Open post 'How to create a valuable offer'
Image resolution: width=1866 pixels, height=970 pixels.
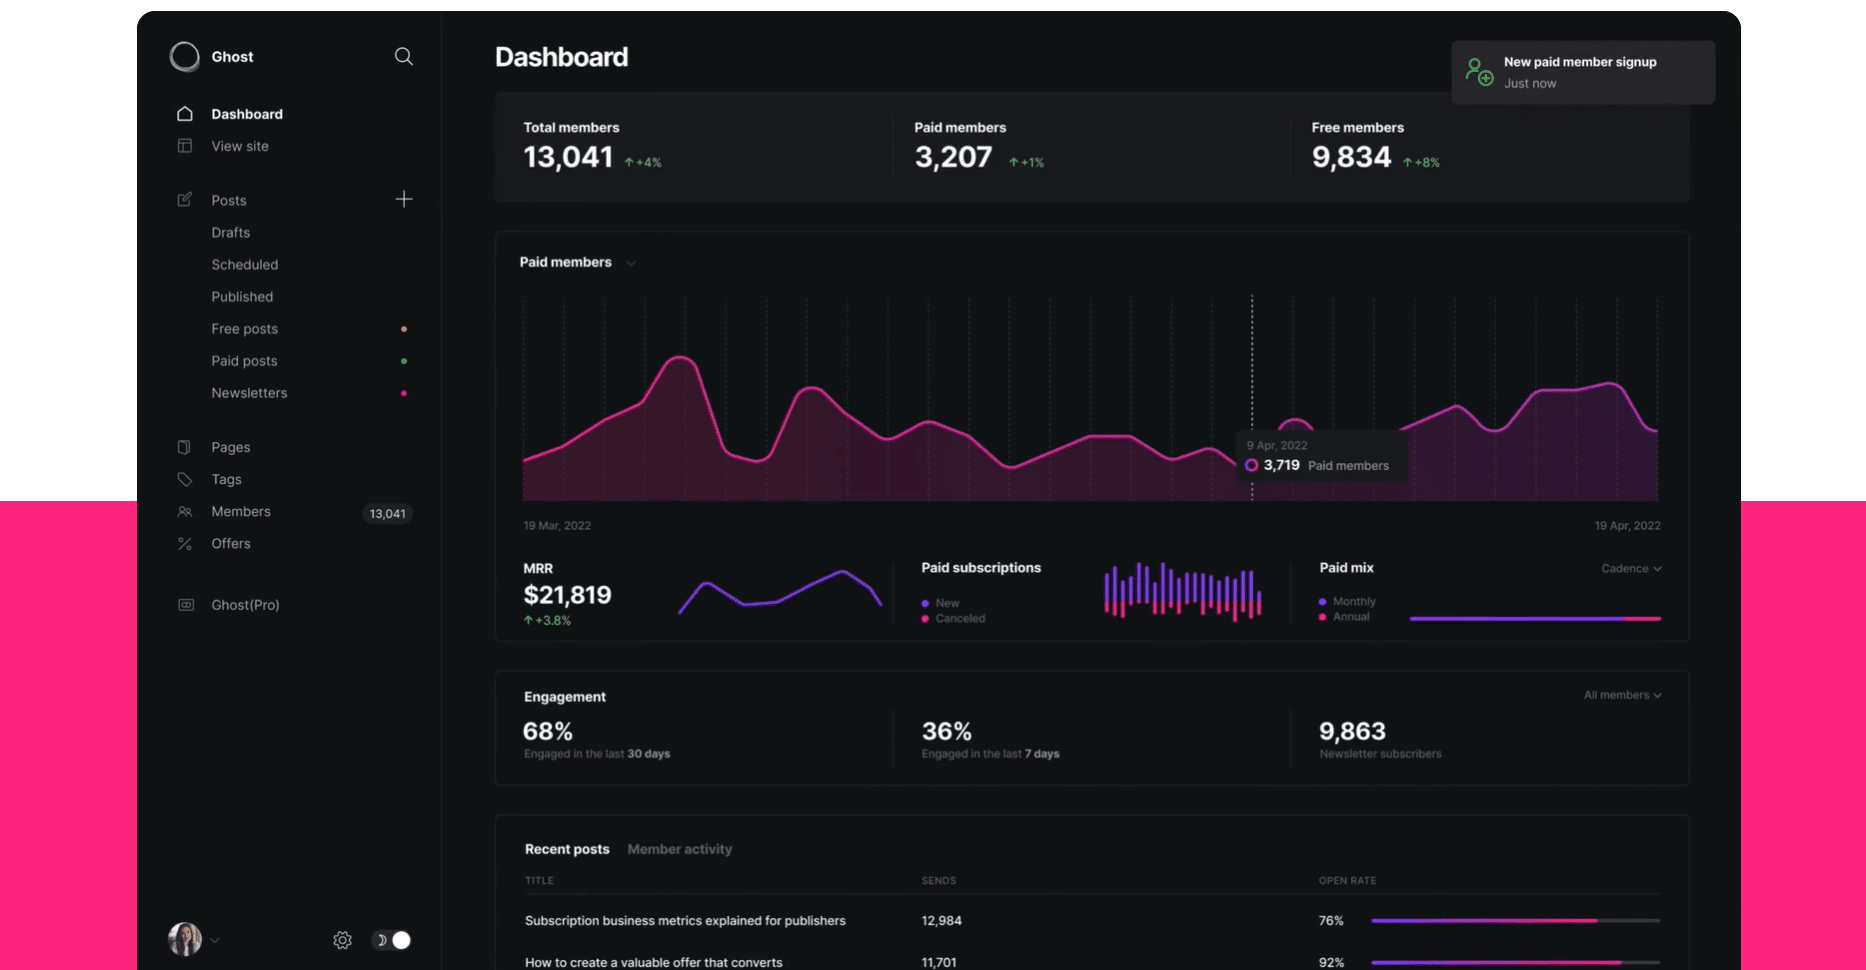[x=654, y=962]
